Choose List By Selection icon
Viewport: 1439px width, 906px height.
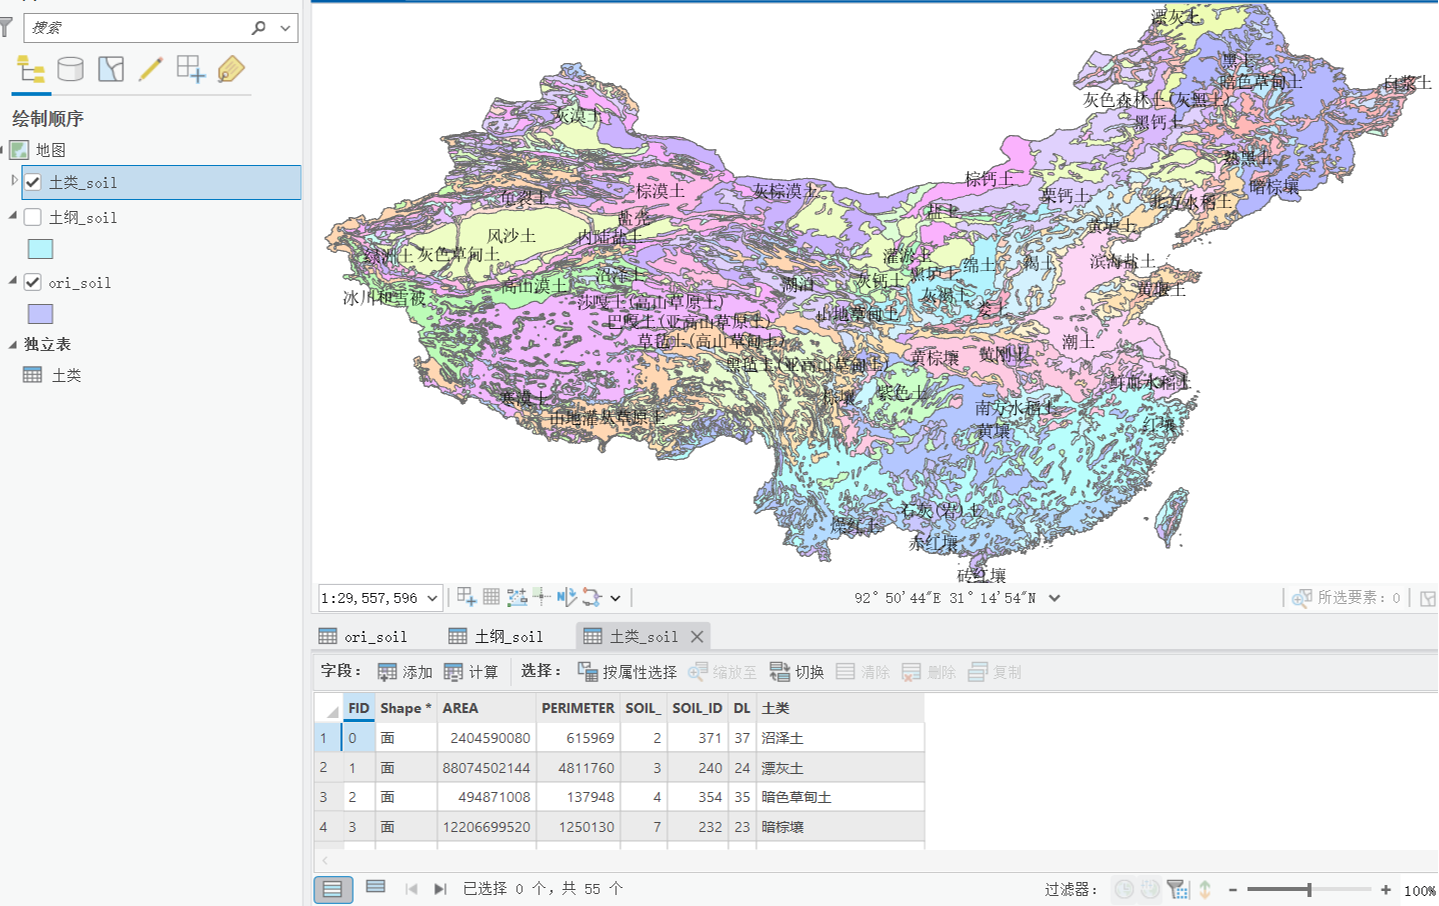click(x=111, y=69)
